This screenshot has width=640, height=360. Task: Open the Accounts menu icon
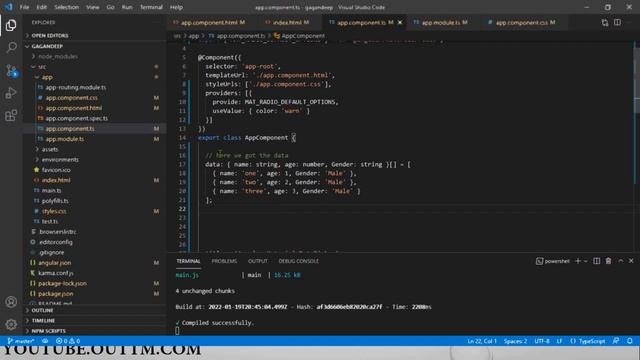(x=11, y=302)
